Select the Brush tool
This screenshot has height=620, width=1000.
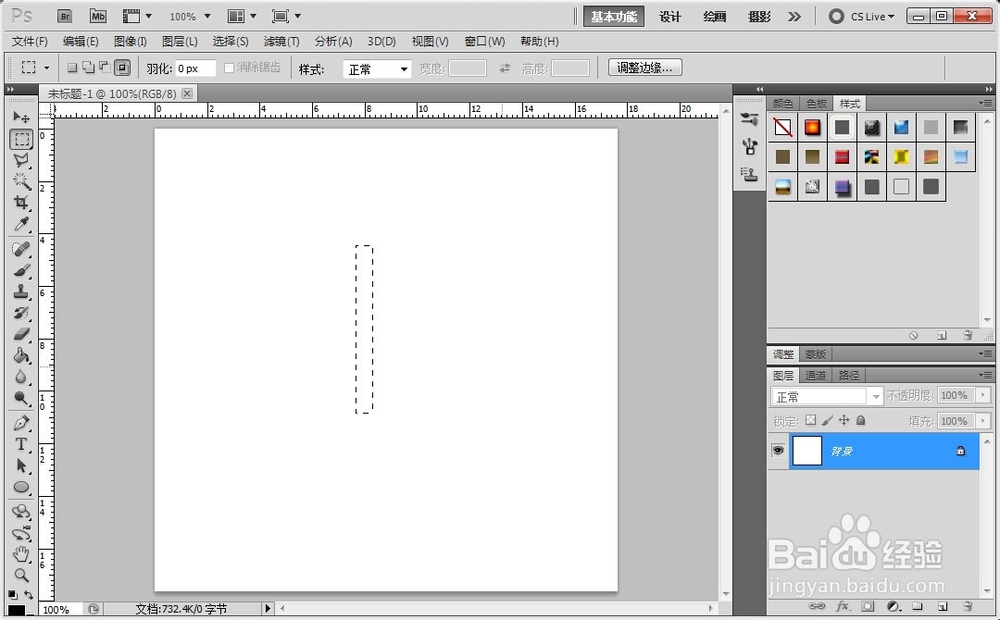(x=21, y=270)
